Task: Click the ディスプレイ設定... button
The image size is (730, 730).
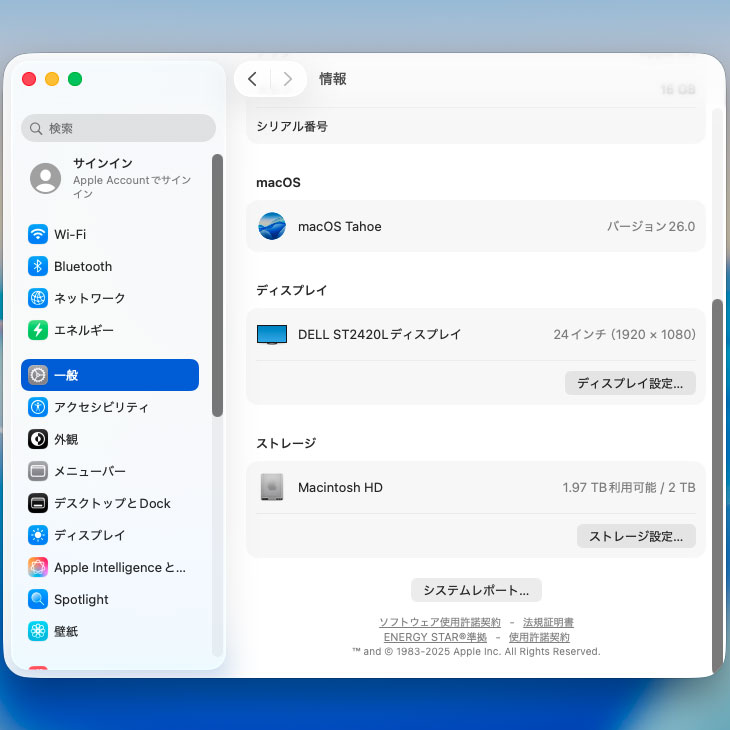Action: [630, 383]
